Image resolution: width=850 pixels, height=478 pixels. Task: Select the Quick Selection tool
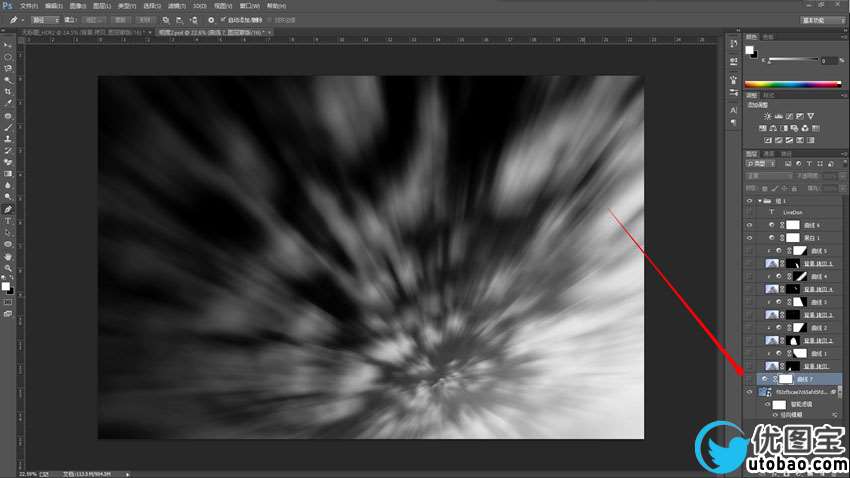(8, 80)
